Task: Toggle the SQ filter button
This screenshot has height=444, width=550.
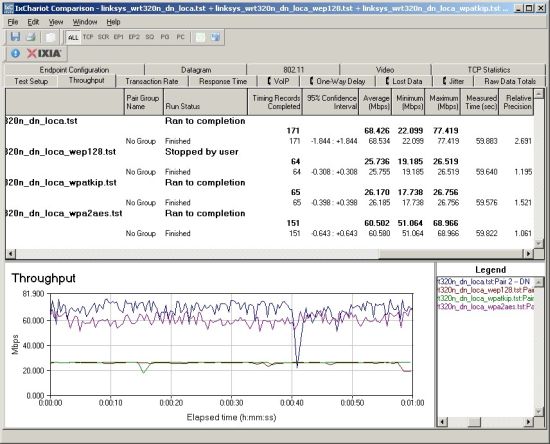Action: (150, 37)
